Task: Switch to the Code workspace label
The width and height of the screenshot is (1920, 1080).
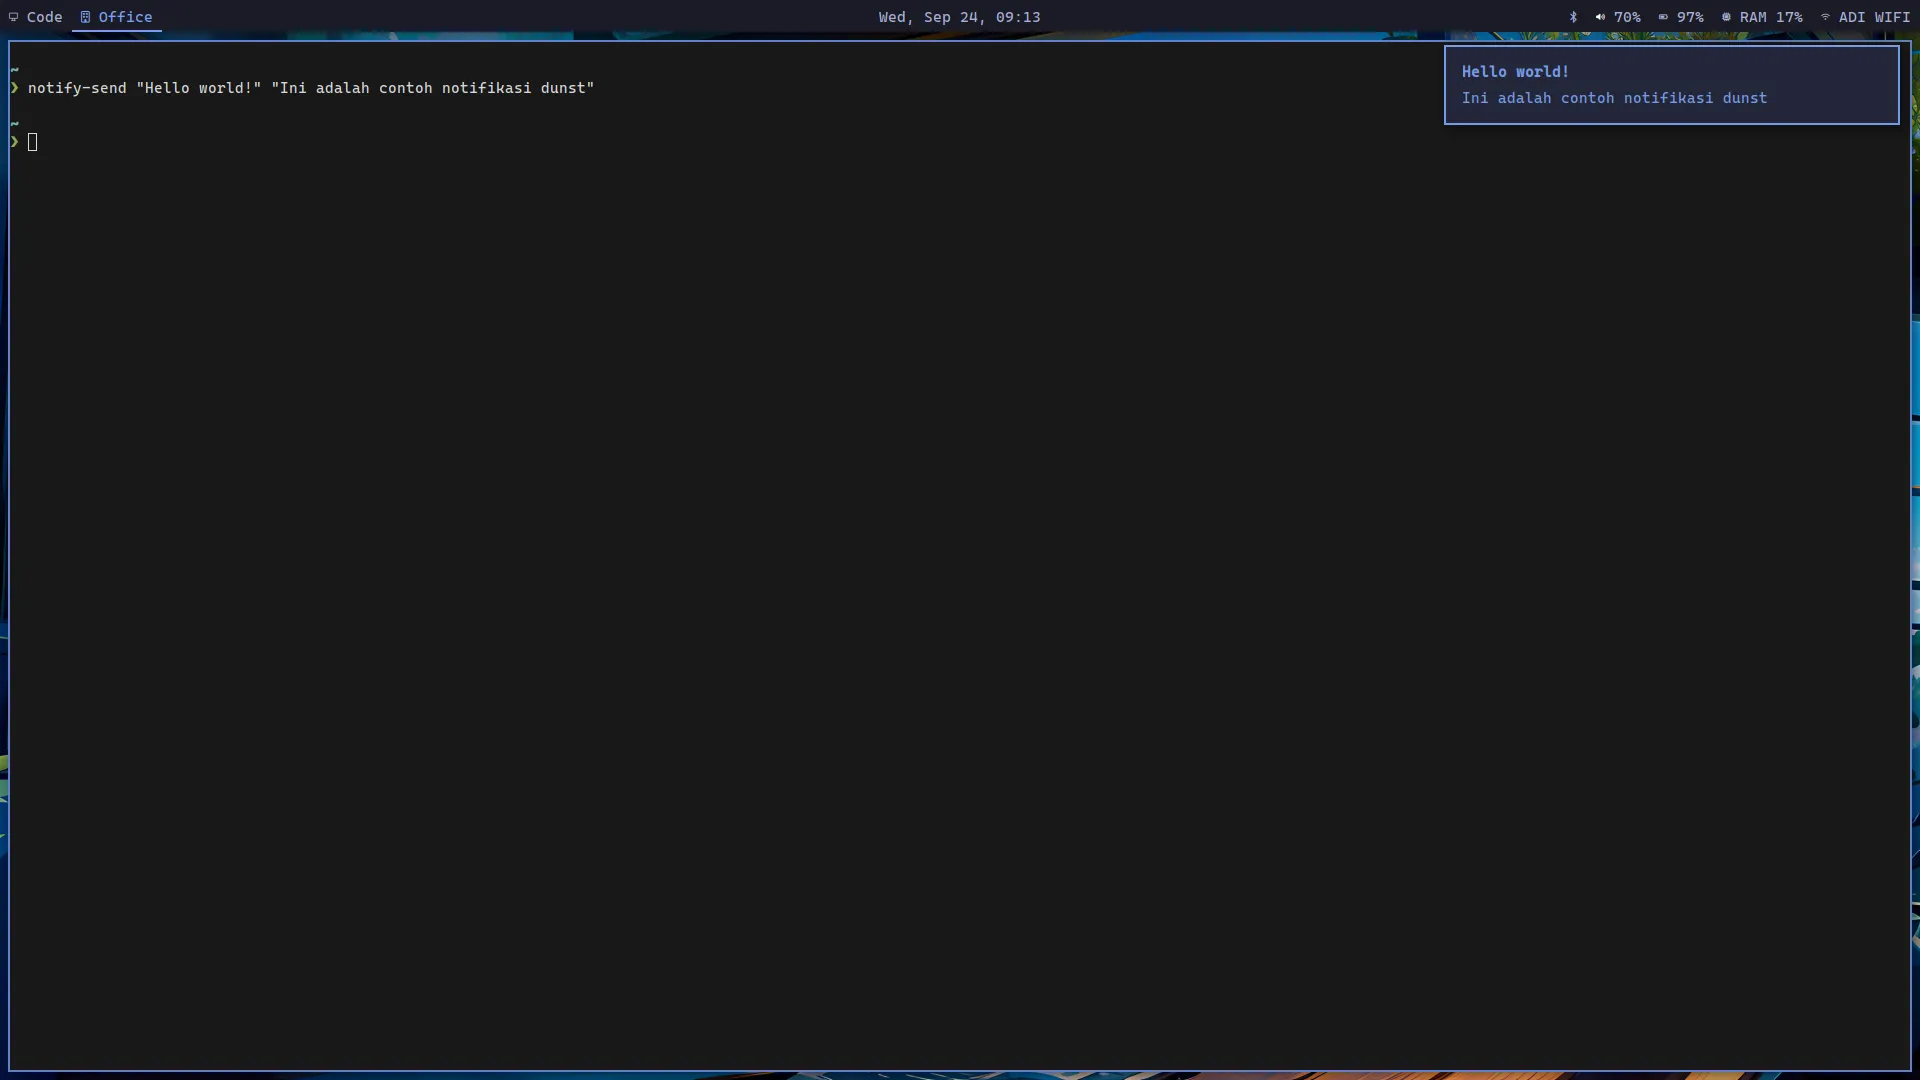Action: (x=45, y=17)
